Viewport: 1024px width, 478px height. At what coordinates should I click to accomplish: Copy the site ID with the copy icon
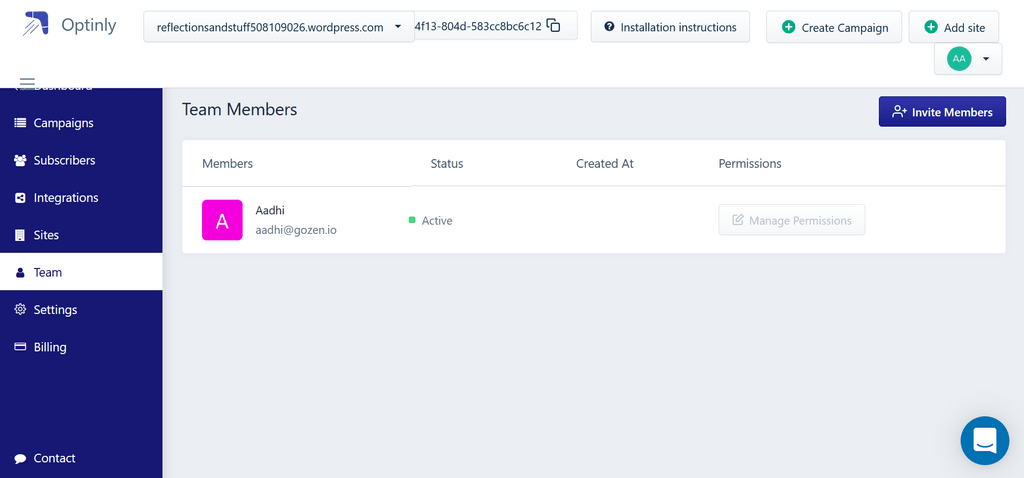click(x=553, y=26)
